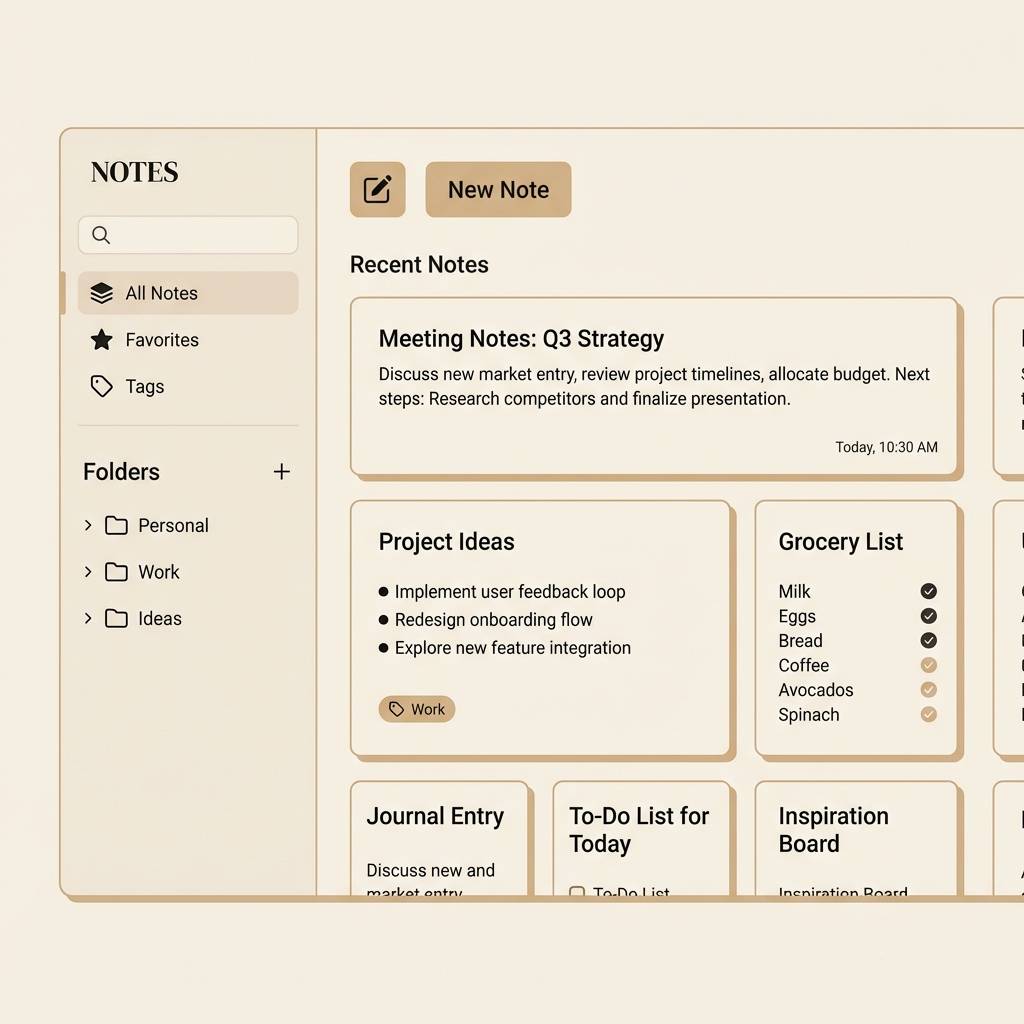
Task: Open the Personal folder icon
Action: (x=116, y=525)
